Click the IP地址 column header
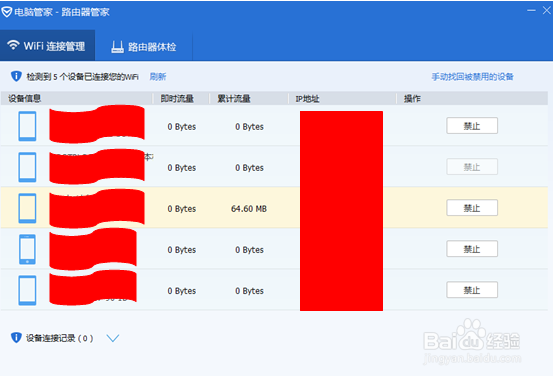The image size is (553, 378). [307, 99]
